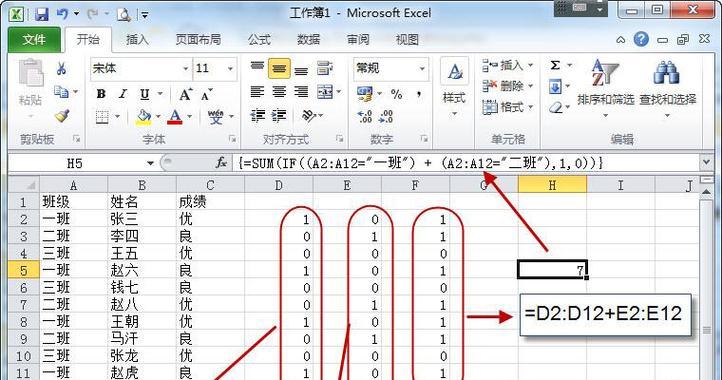Image resolution: width=722 pixels, height=380 pixels.
Task: Click inside the formula bar text
Action: tap(467, 163)
